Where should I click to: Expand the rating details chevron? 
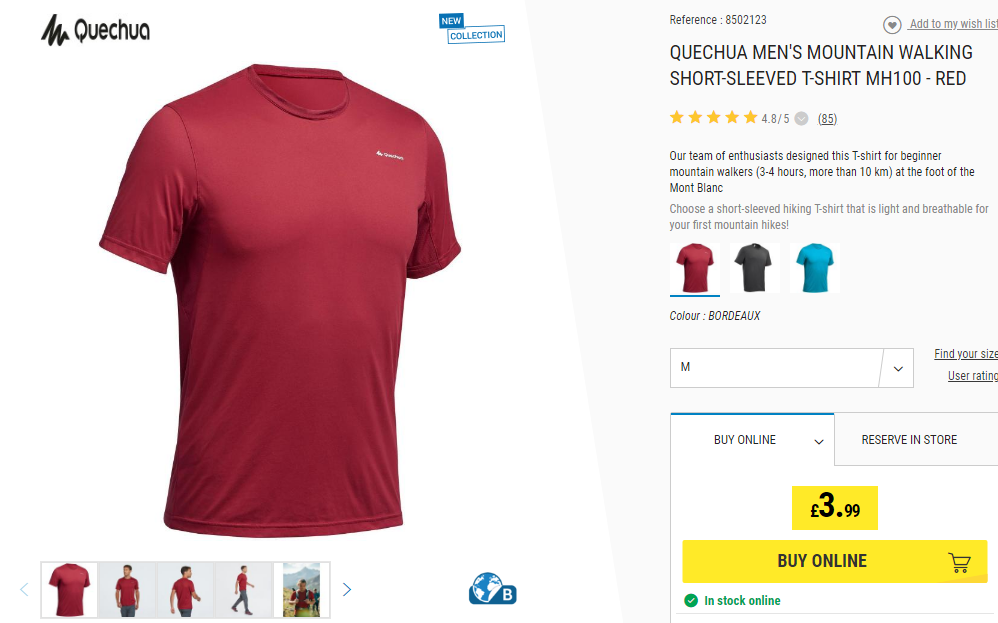(802, 118)
